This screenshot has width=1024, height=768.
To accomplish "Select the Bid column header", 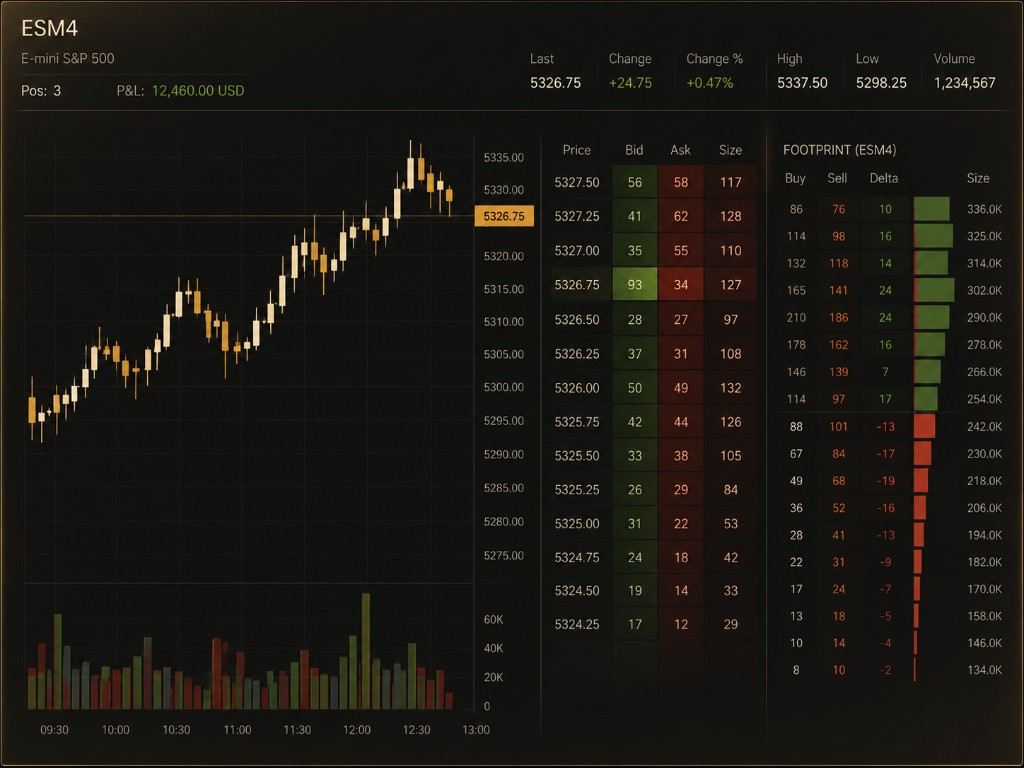I will click(634, 150).
